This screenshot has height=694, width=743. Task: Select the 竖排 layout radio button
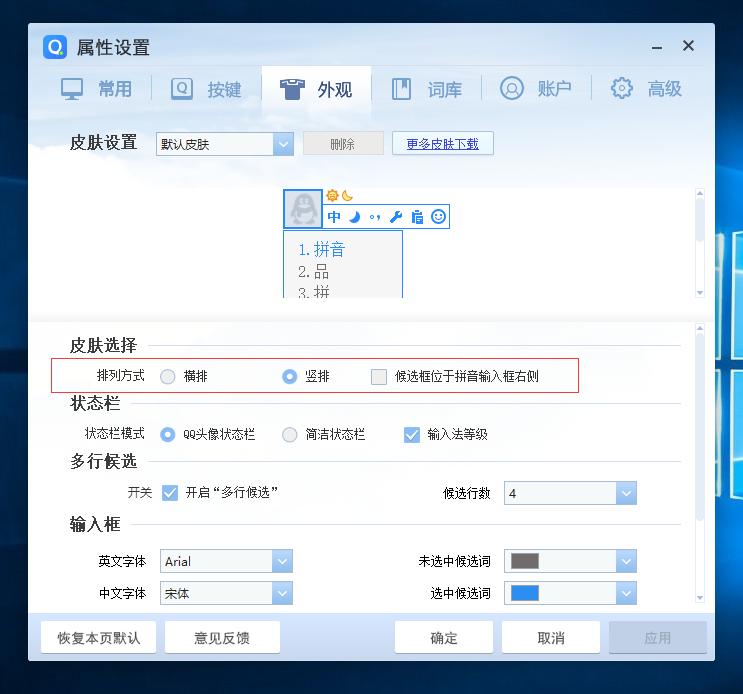coord(290,377)
